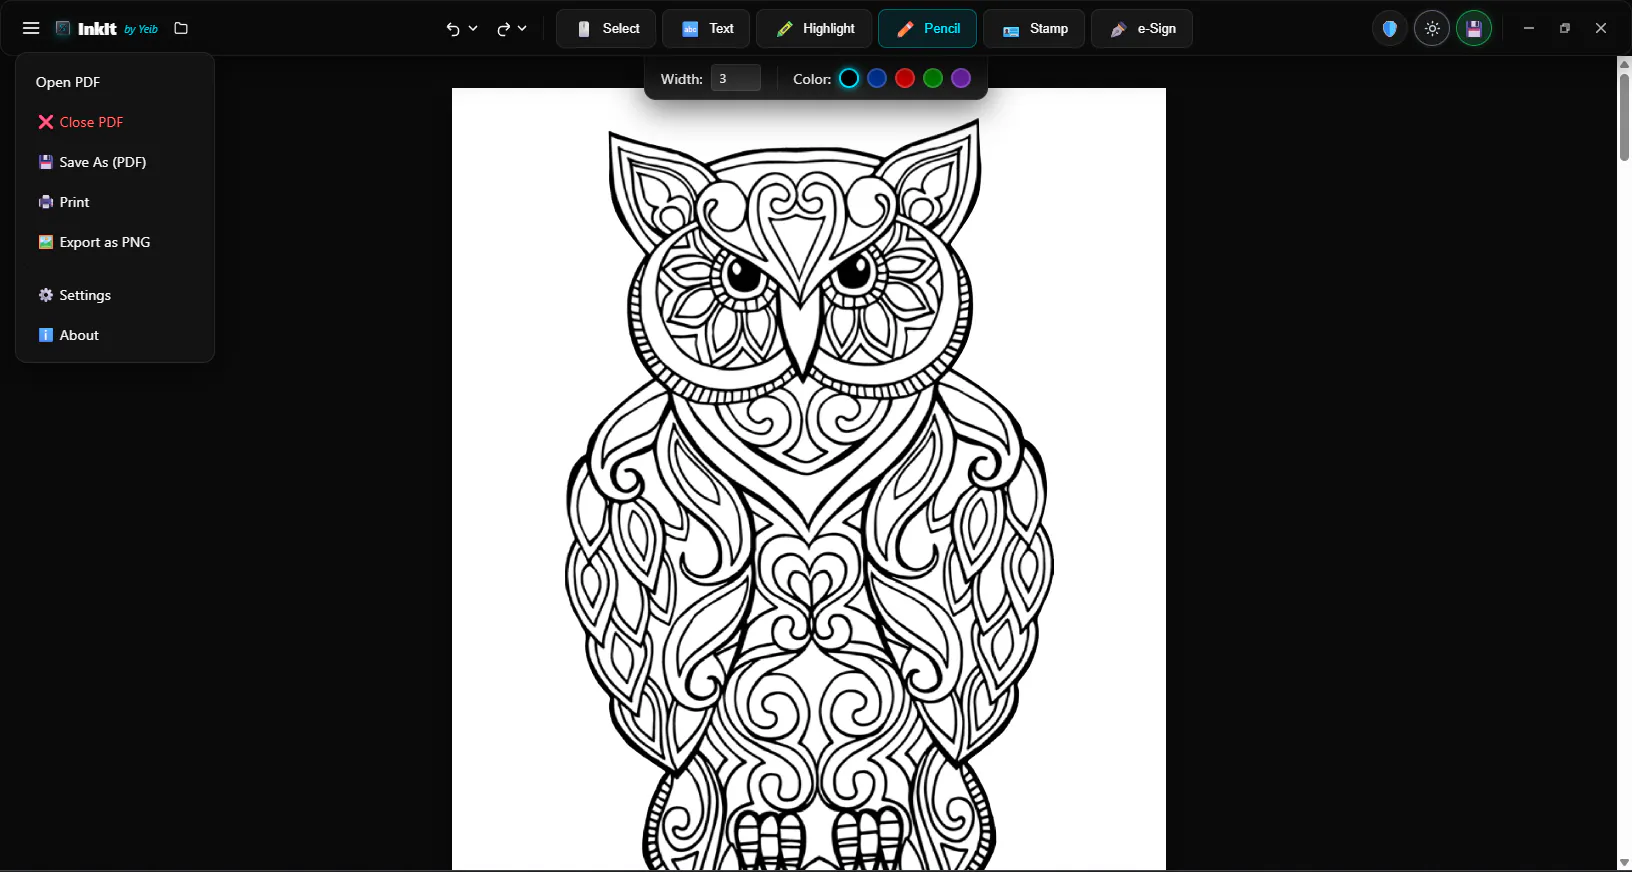Choose Export as PNG menu entry
Image resolution: width=1632 pixels, height=872 pixels.
click(115, 242)
